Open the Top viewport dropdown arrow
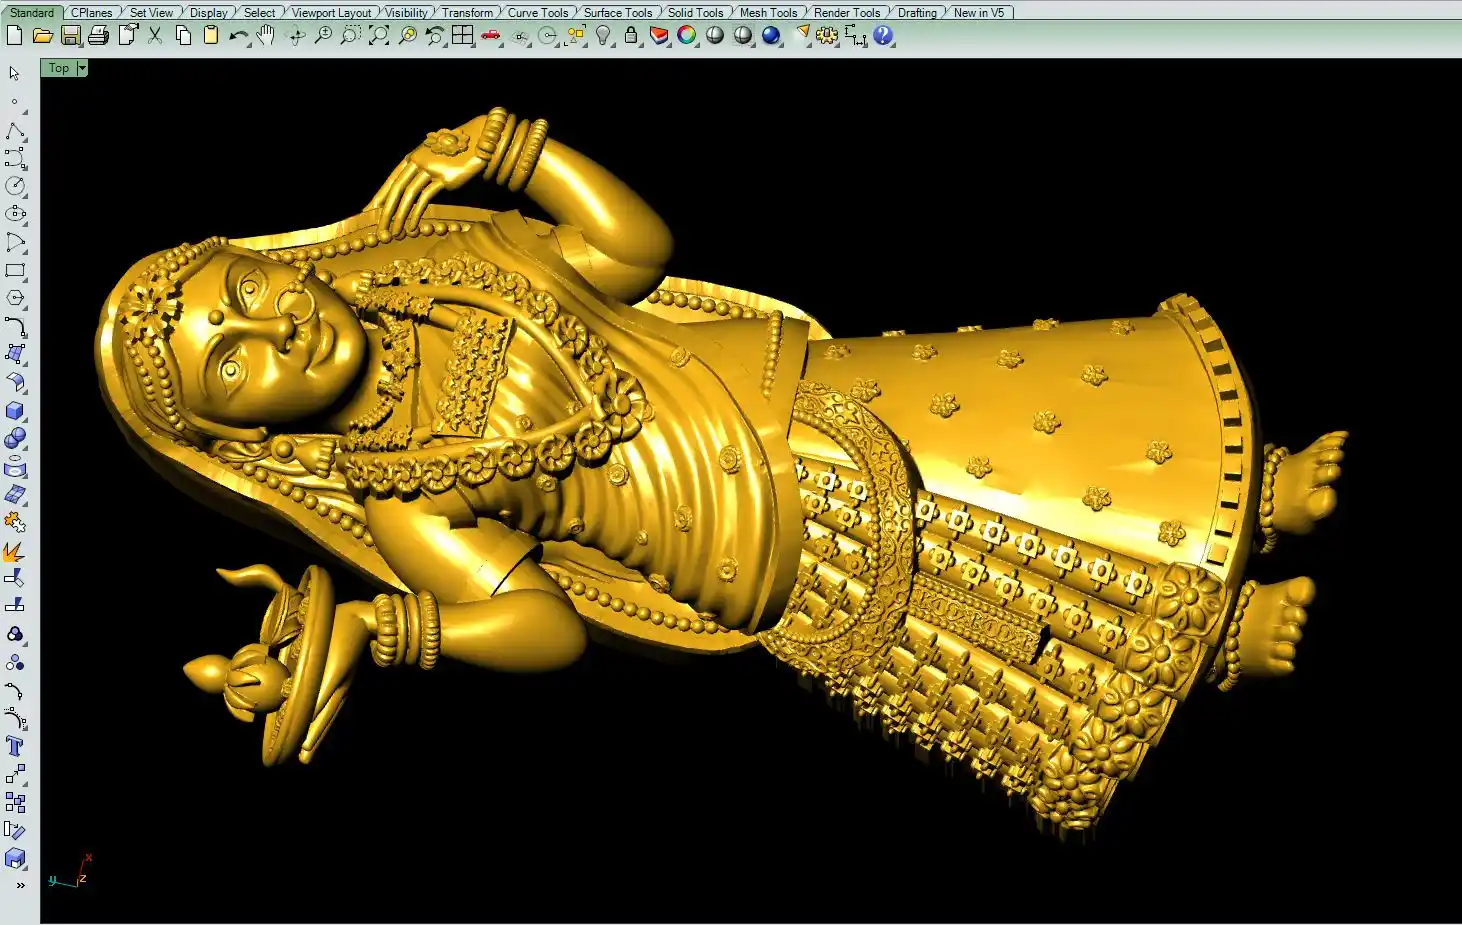Screen dimensions: 1462x925 tap(82, 68)
